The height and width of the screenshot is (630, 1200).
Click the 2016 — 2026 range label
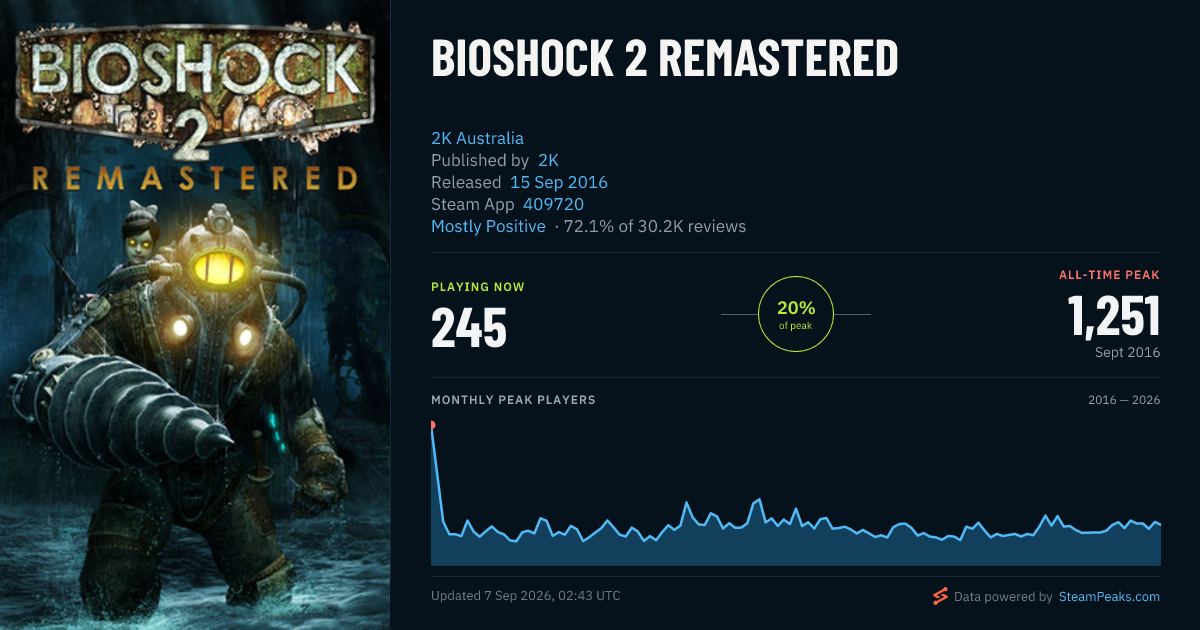(1124, 400)
